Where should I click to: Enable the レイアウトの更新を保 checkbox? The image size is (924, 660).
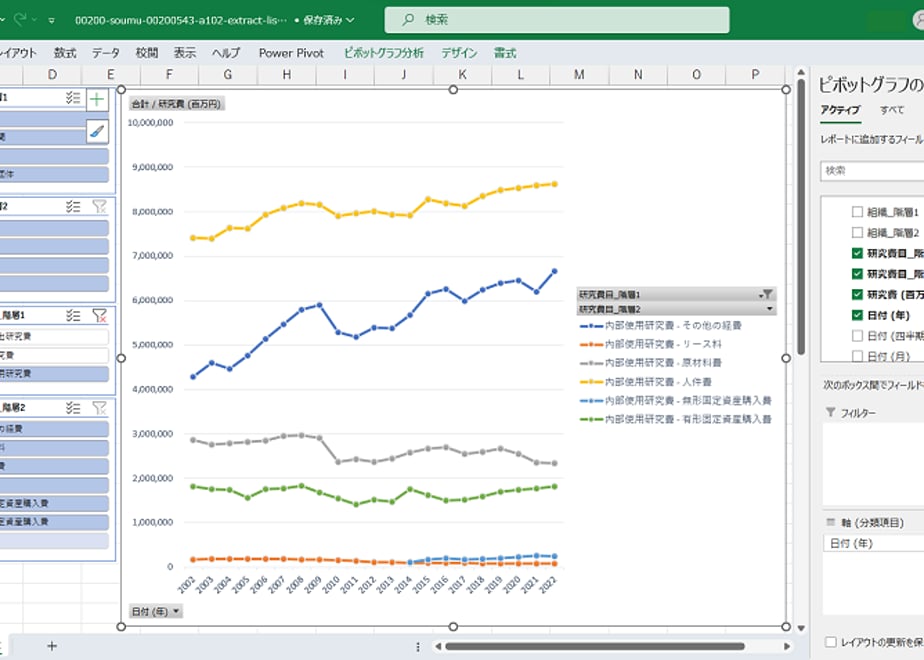[x=831, y=642]
